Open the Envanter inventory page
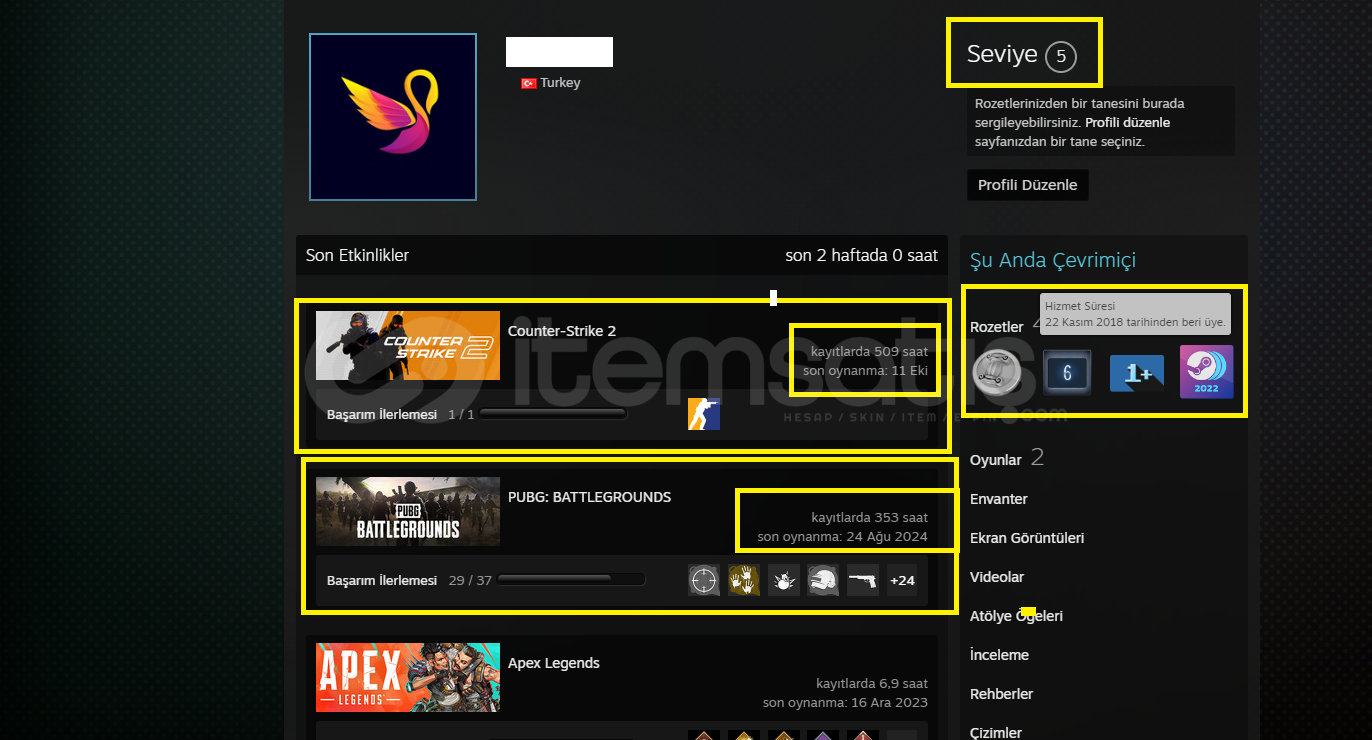The width and height of the screenshot is (1372, 740). (x=999, y=499)
